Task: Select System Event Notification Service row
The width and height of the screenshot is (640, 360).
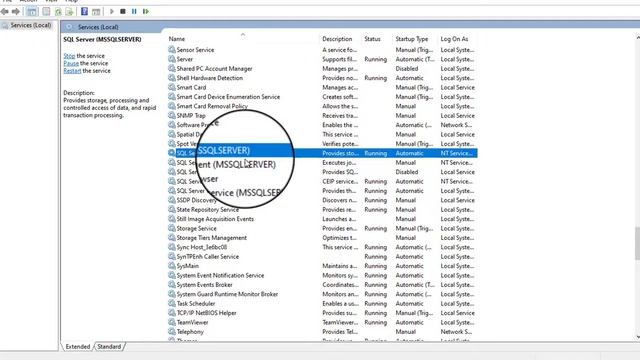Action: (x=322, y=275)
